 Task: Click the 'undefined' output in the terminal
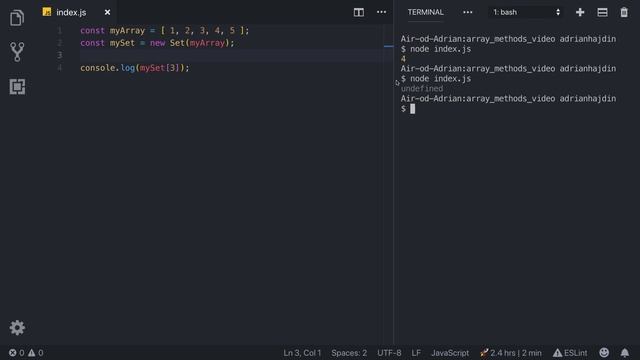(x=422, y=89)
